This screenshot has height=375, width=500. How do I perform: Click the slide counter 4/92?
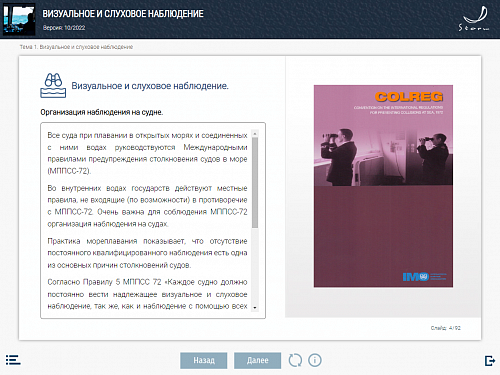coord(446,328)
